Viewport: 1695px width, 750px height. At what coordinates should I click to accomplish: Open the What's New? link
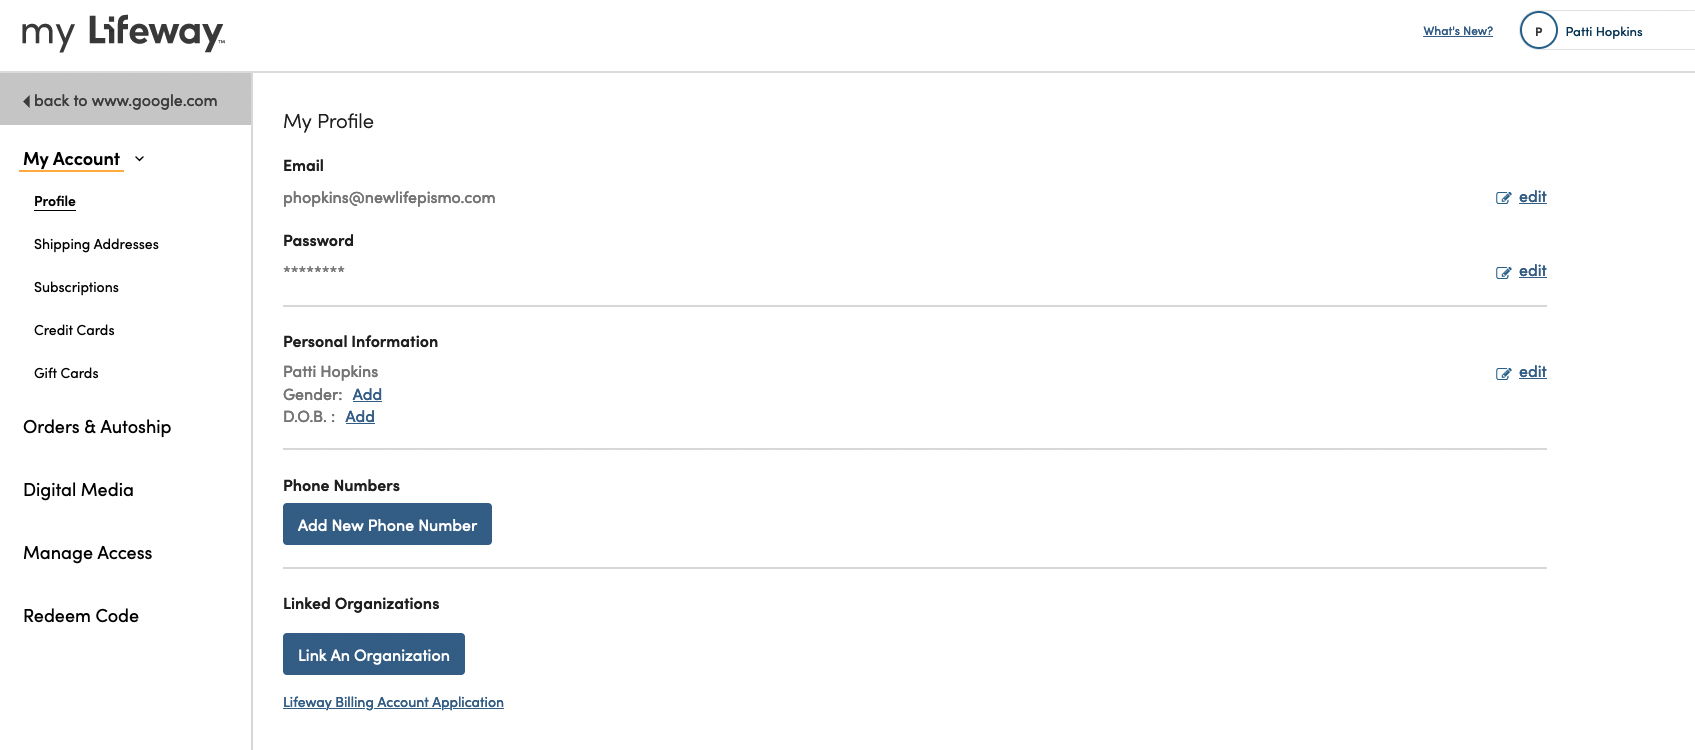point(1457,31)
